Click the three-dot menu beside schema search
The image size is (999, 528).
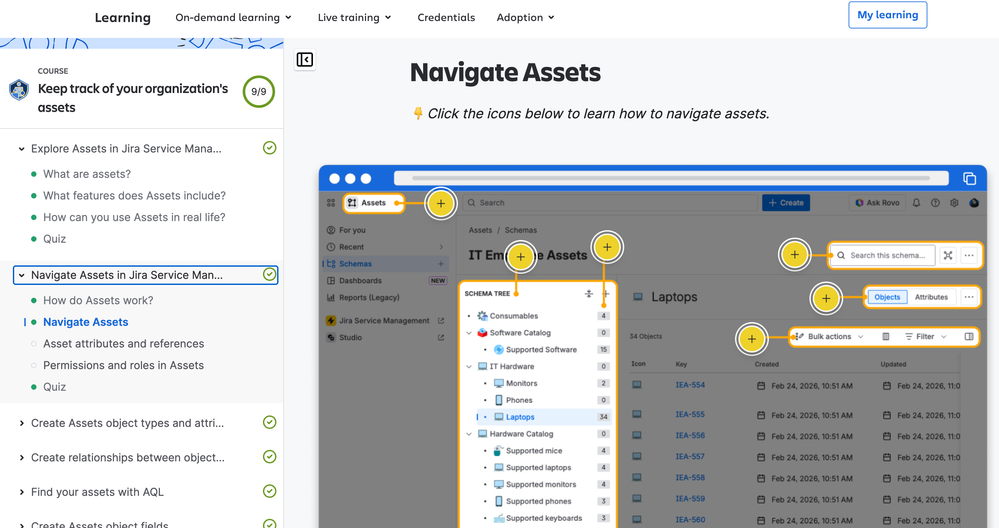[x=968, y=255]
